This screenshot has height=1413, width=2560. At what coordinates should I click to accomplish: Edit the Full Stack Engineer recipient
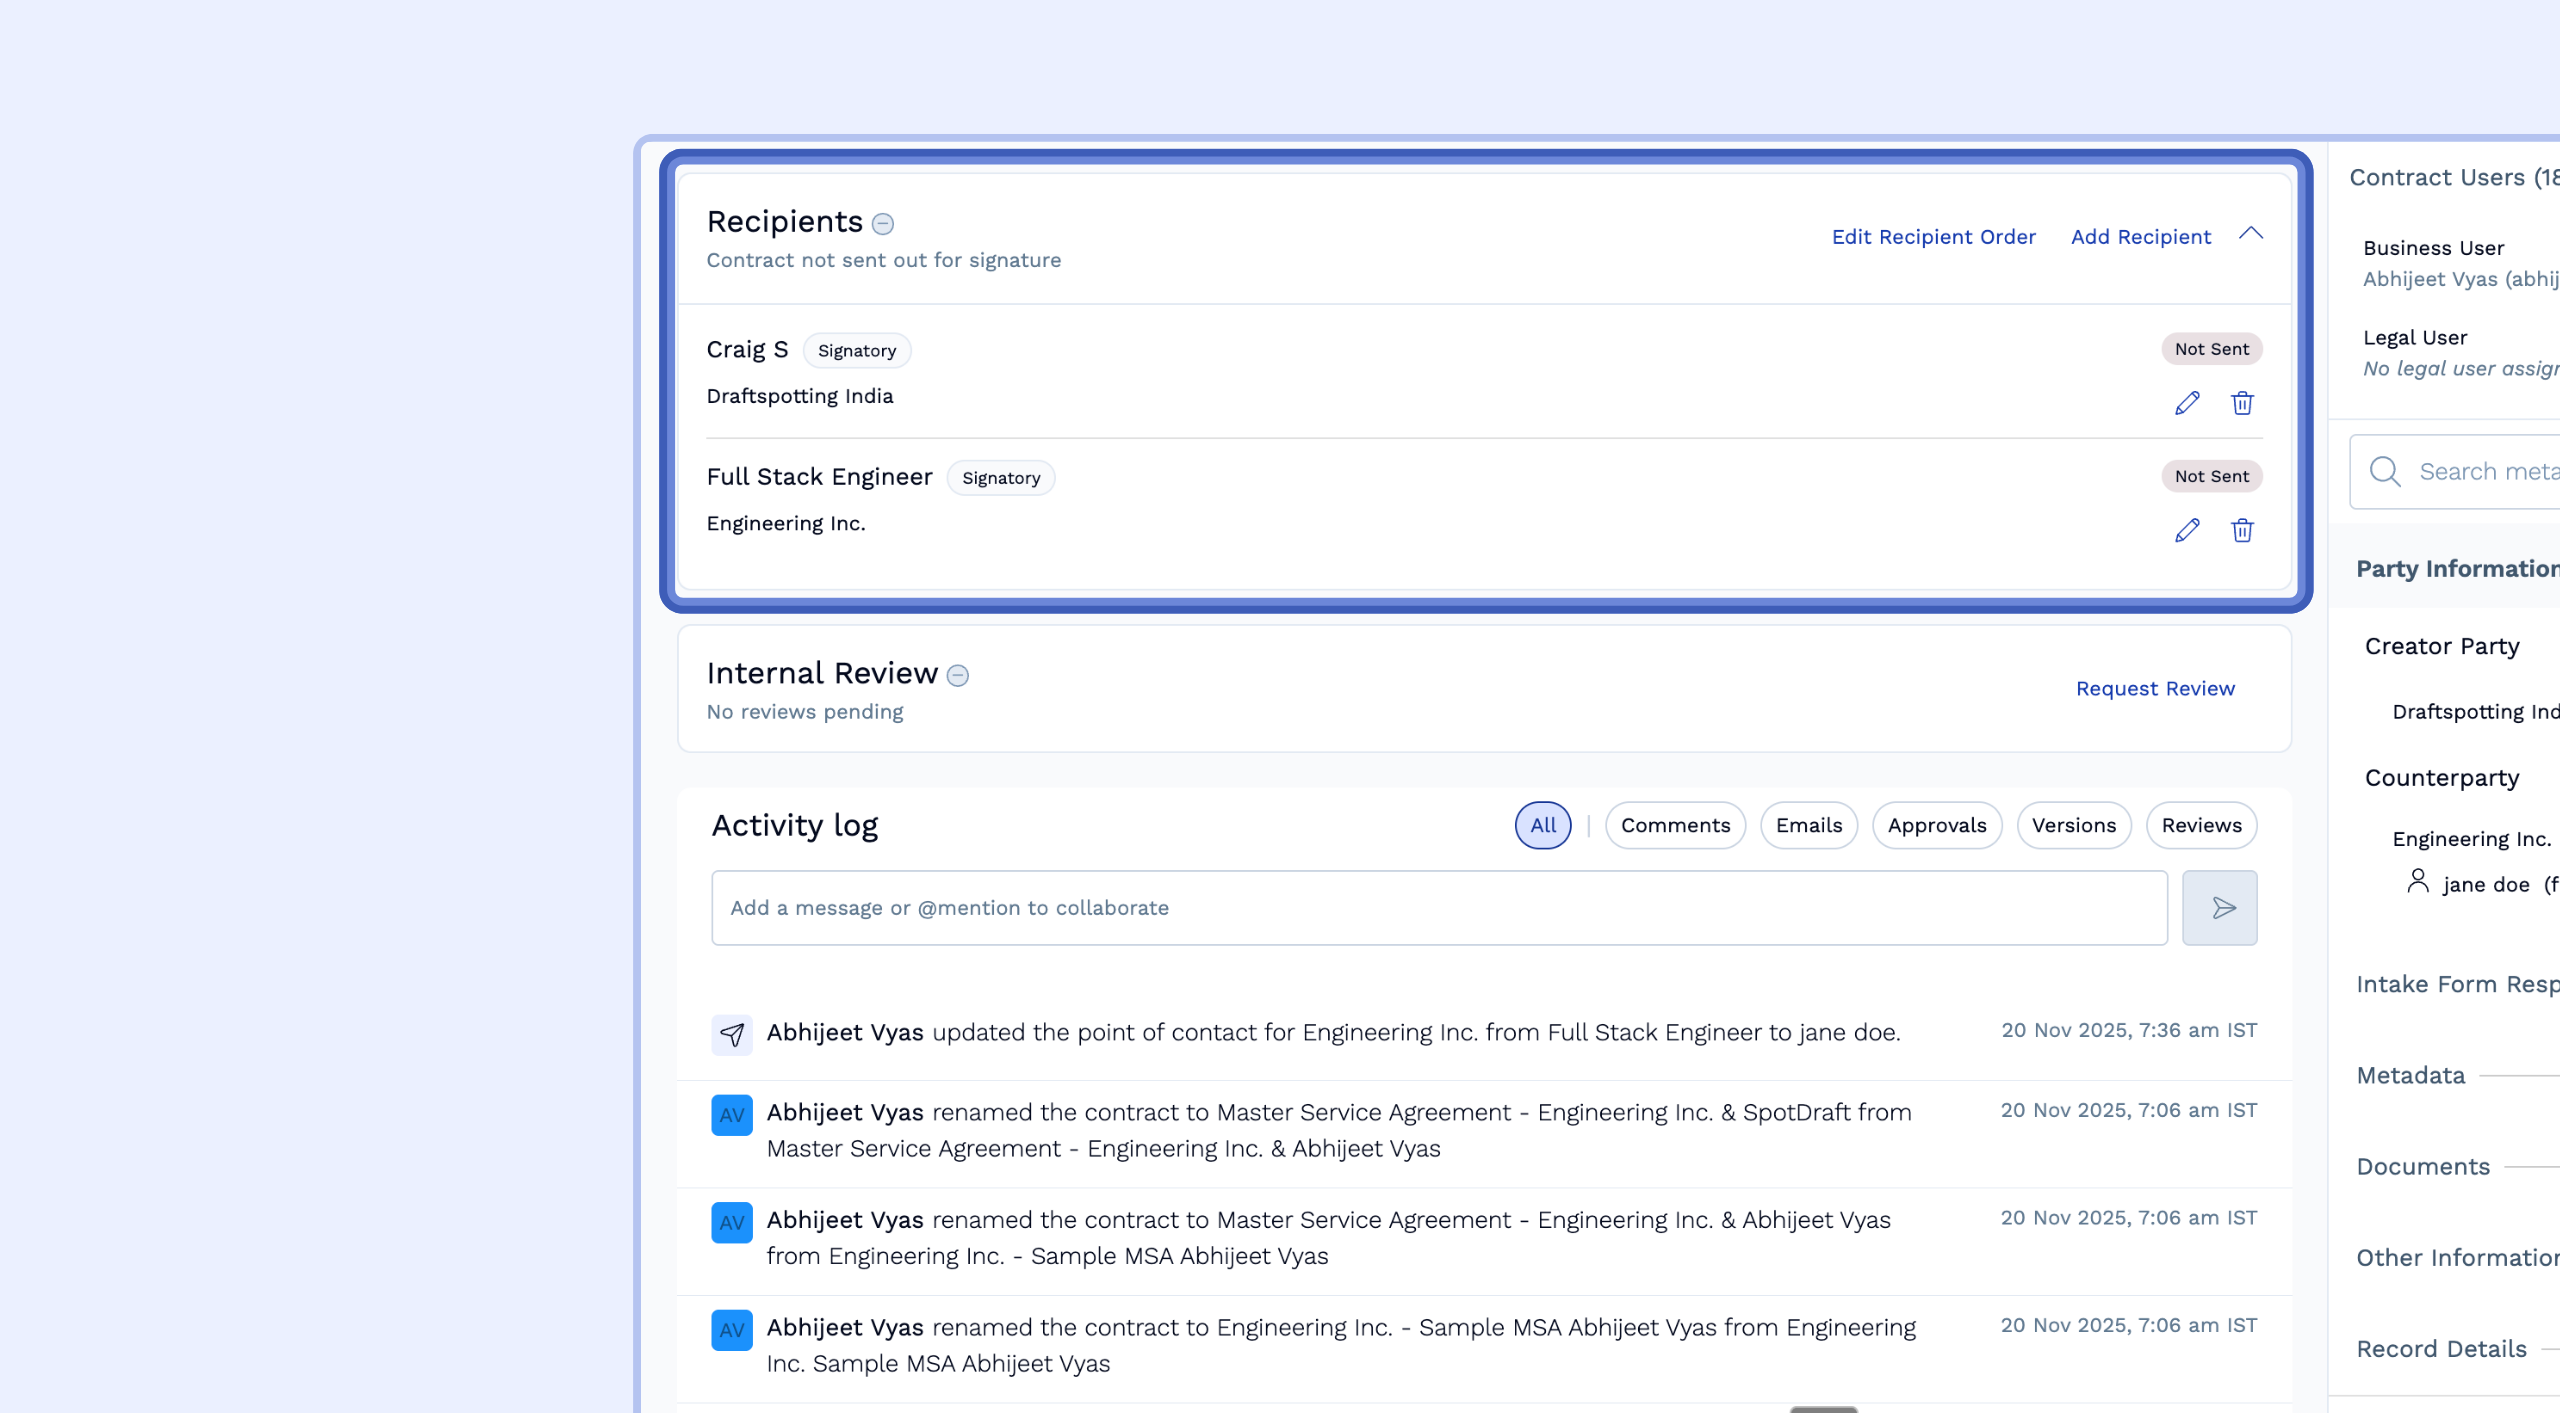(x=2187, y=530)
